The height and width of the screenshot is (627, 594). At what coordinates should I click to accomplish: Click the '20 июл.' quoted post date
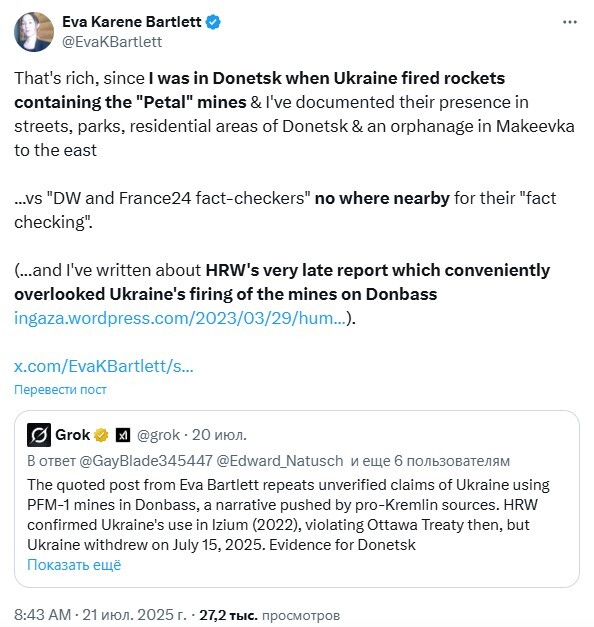(x=219, y=435)
